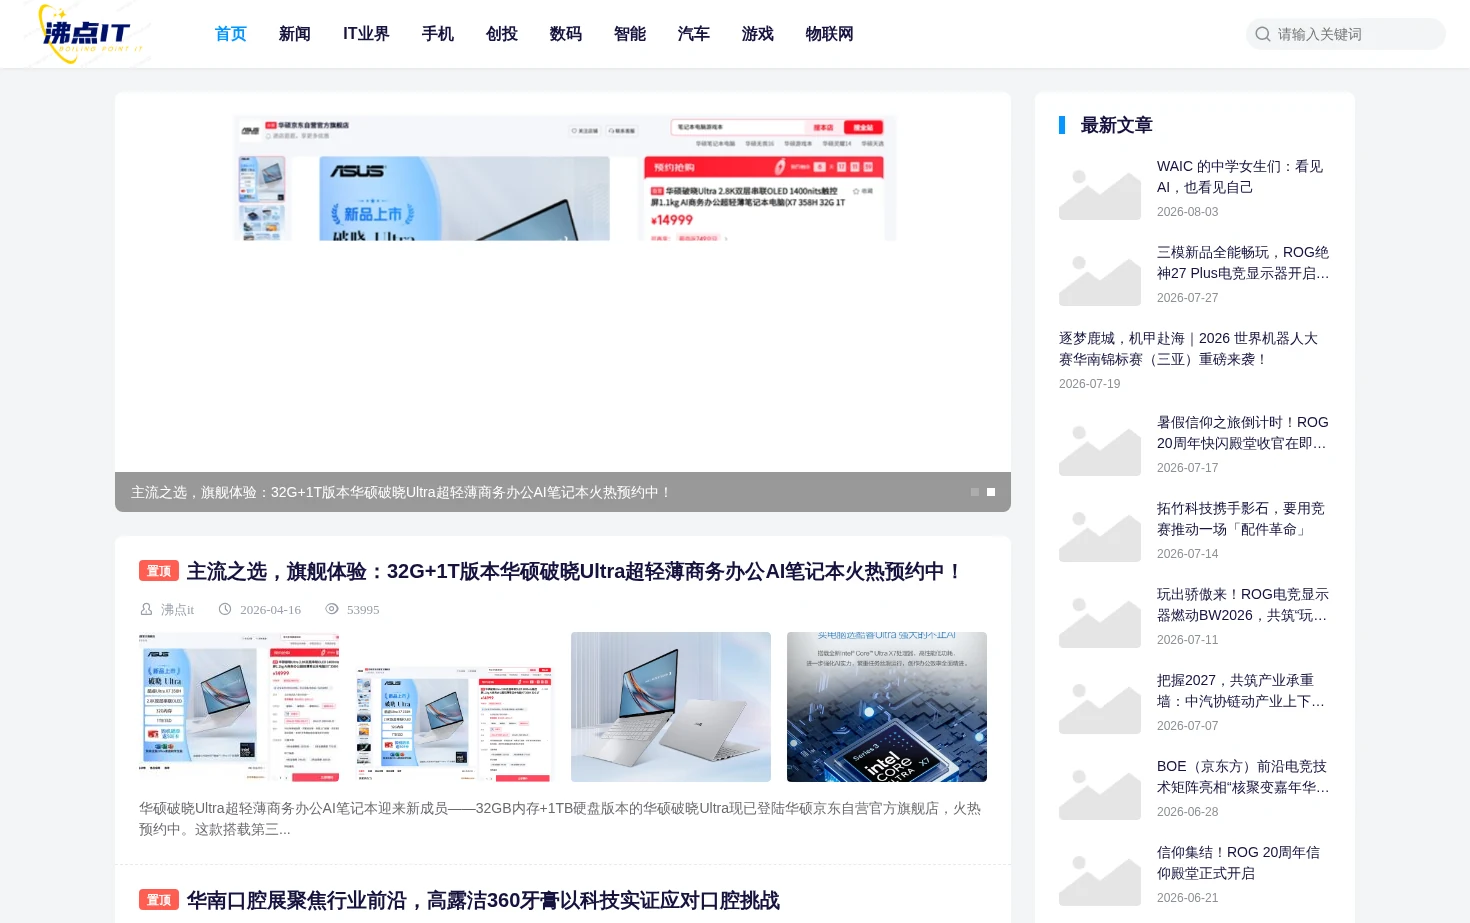Click the author icon next to 沸点it
Viewport: 1470px width, 923px height.
pos(147,609)
